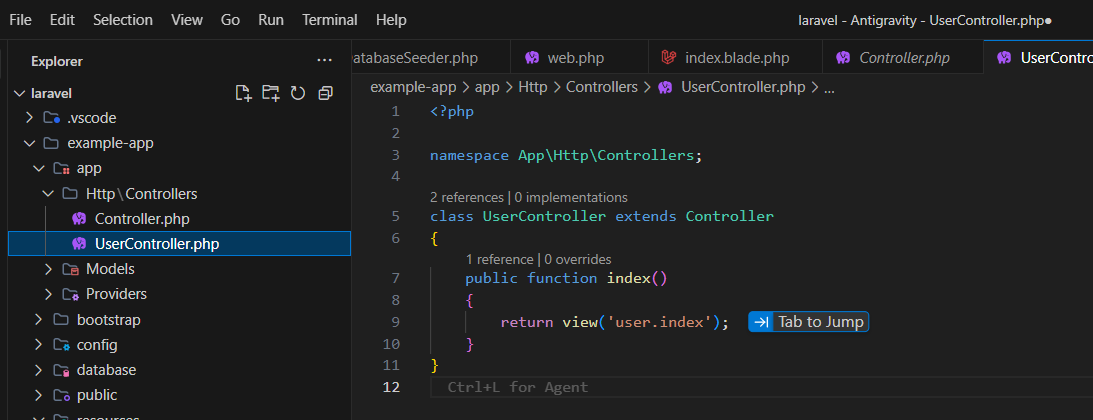The height and width of the screenshot is (420, 1093).
Task: Open the View menu
Action: pos(186,20)
